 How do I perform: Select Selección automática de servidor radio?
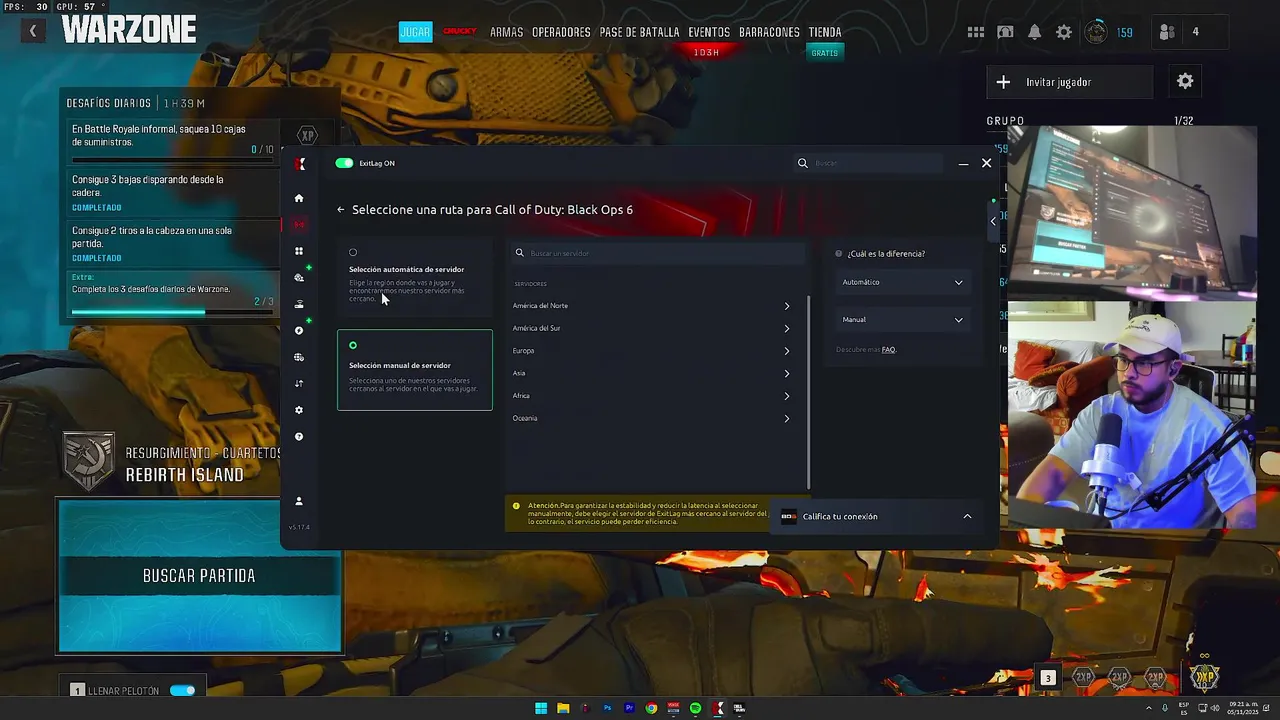click(353, 252)
